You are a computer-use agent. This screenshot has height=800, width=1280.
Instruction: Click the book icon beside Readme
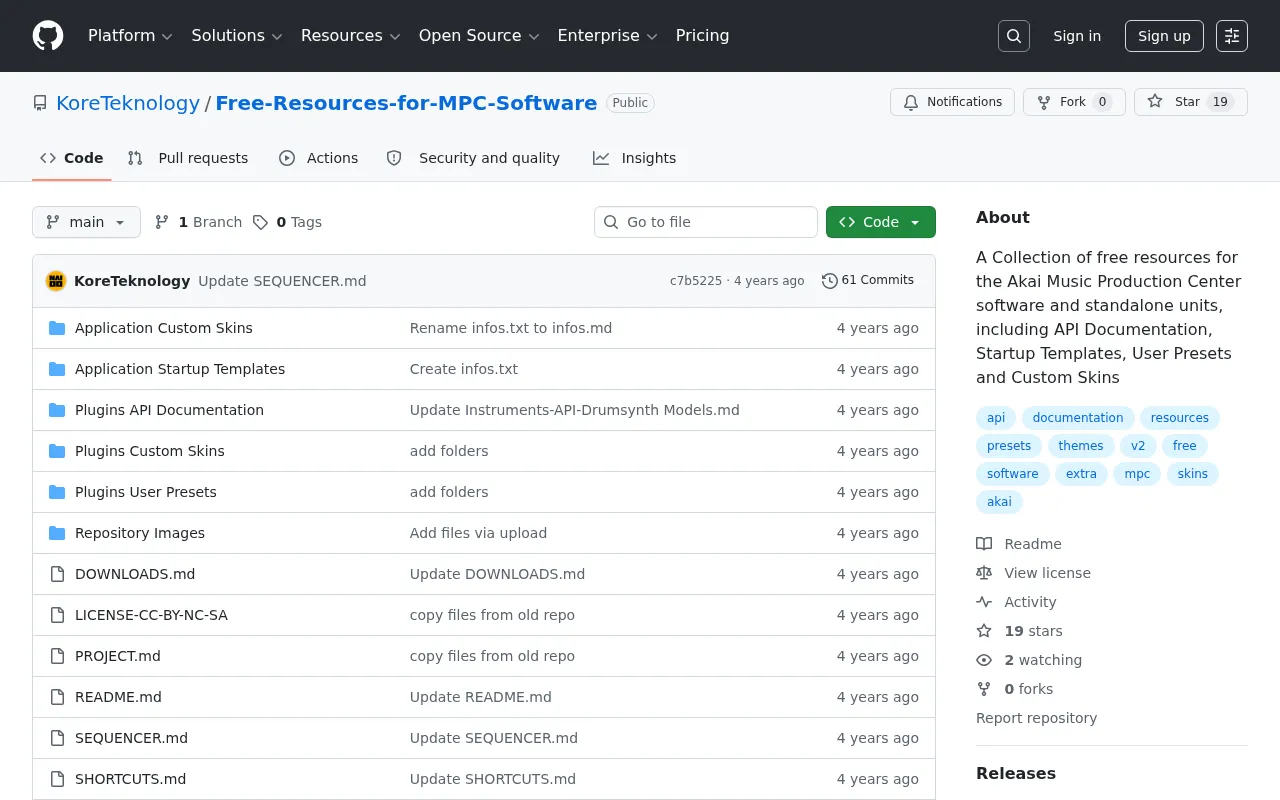pos(984,544)
